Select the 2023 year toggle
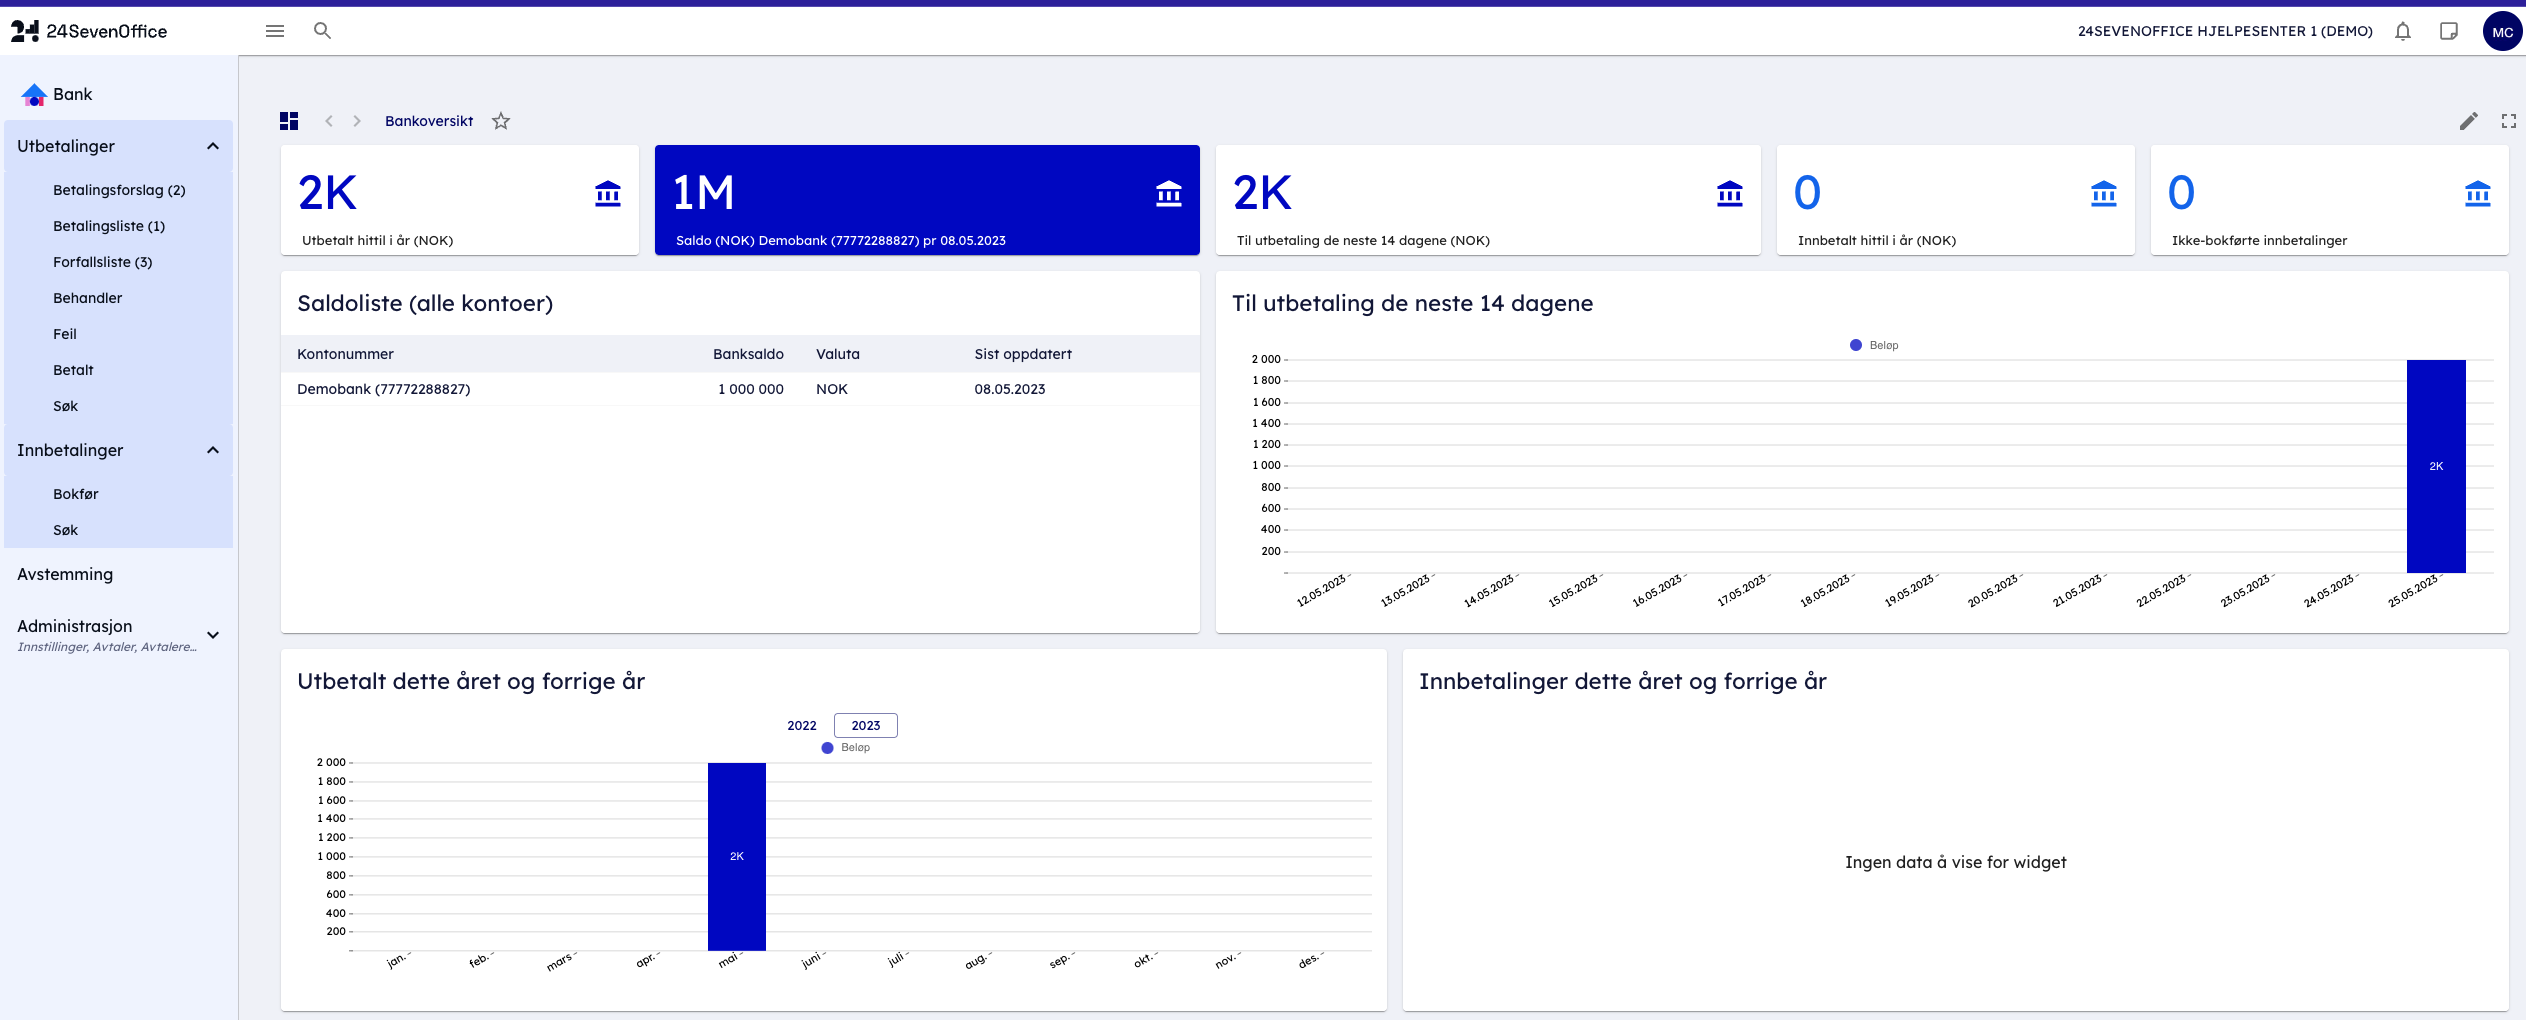This screenshot has width=2526, height=1020. pyautogui.click(x=866, y=726)
